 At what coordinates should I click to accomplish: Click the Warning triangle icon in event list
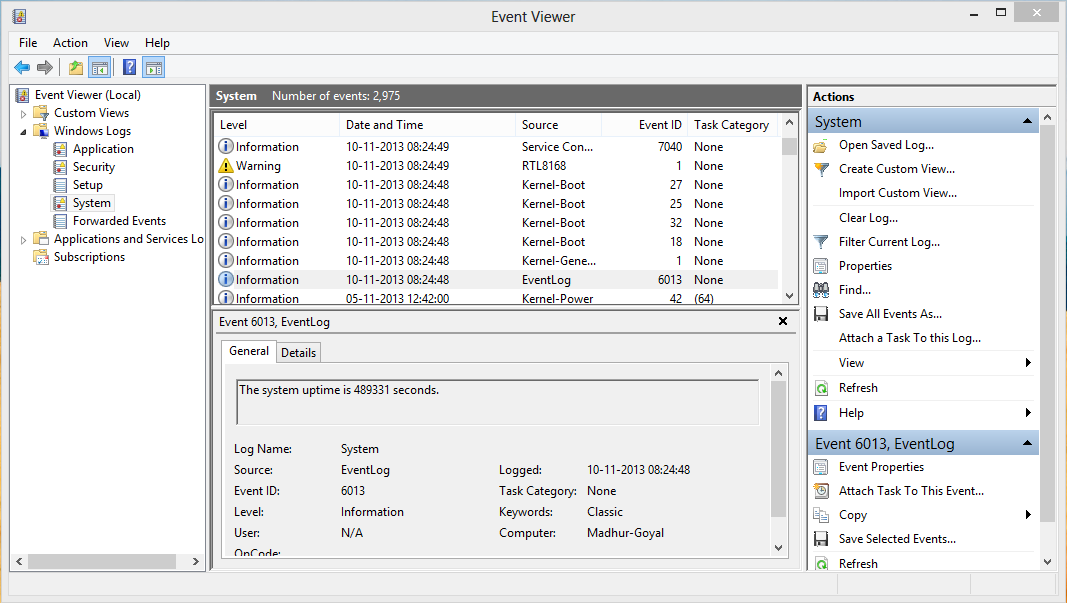(225, 165)
